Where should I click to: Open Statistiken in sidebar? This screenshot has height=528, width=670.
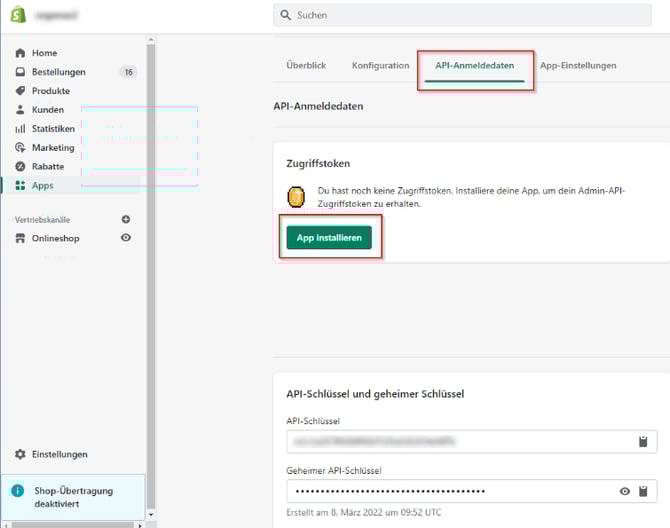click(53, 129)
